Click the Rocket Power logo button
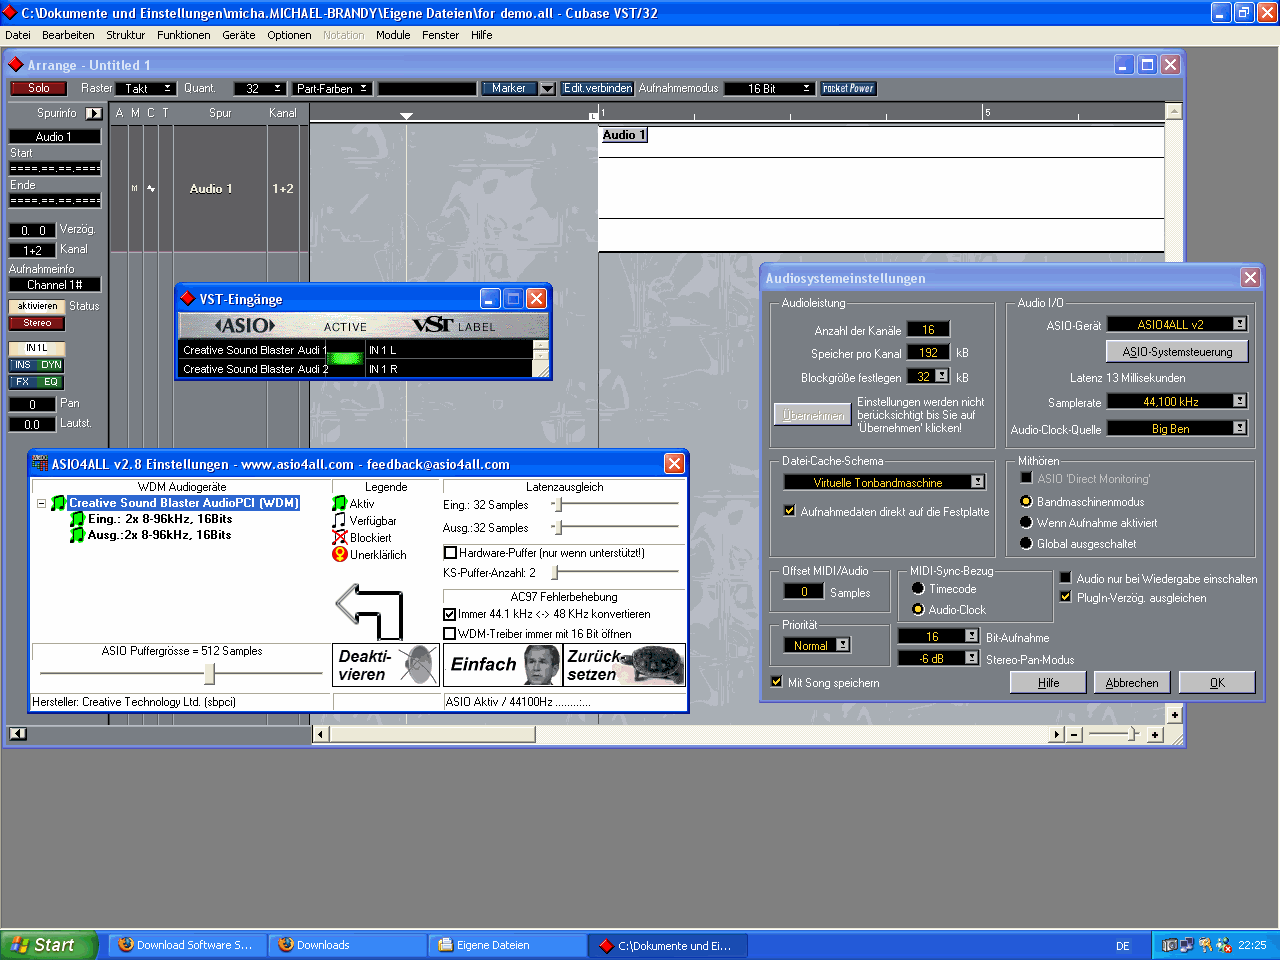Screen dimensions: 1280x960 (x=848, y=88)
